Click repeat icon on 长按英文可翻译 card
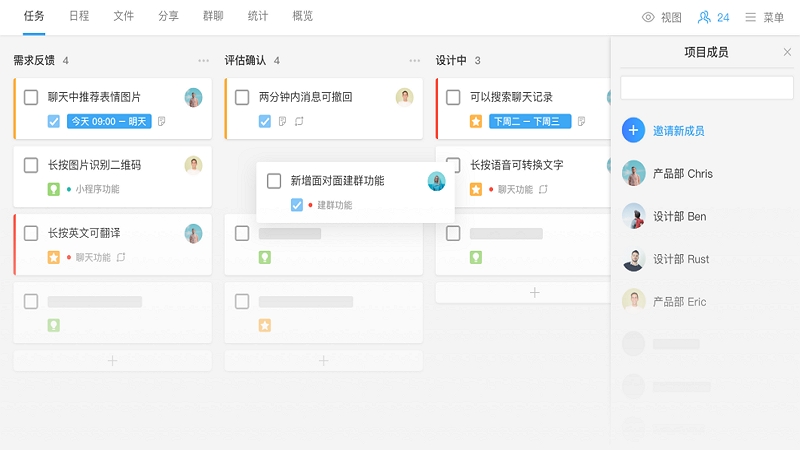The height and width of the screenshot is (450, 800). (x=121, y=257)
